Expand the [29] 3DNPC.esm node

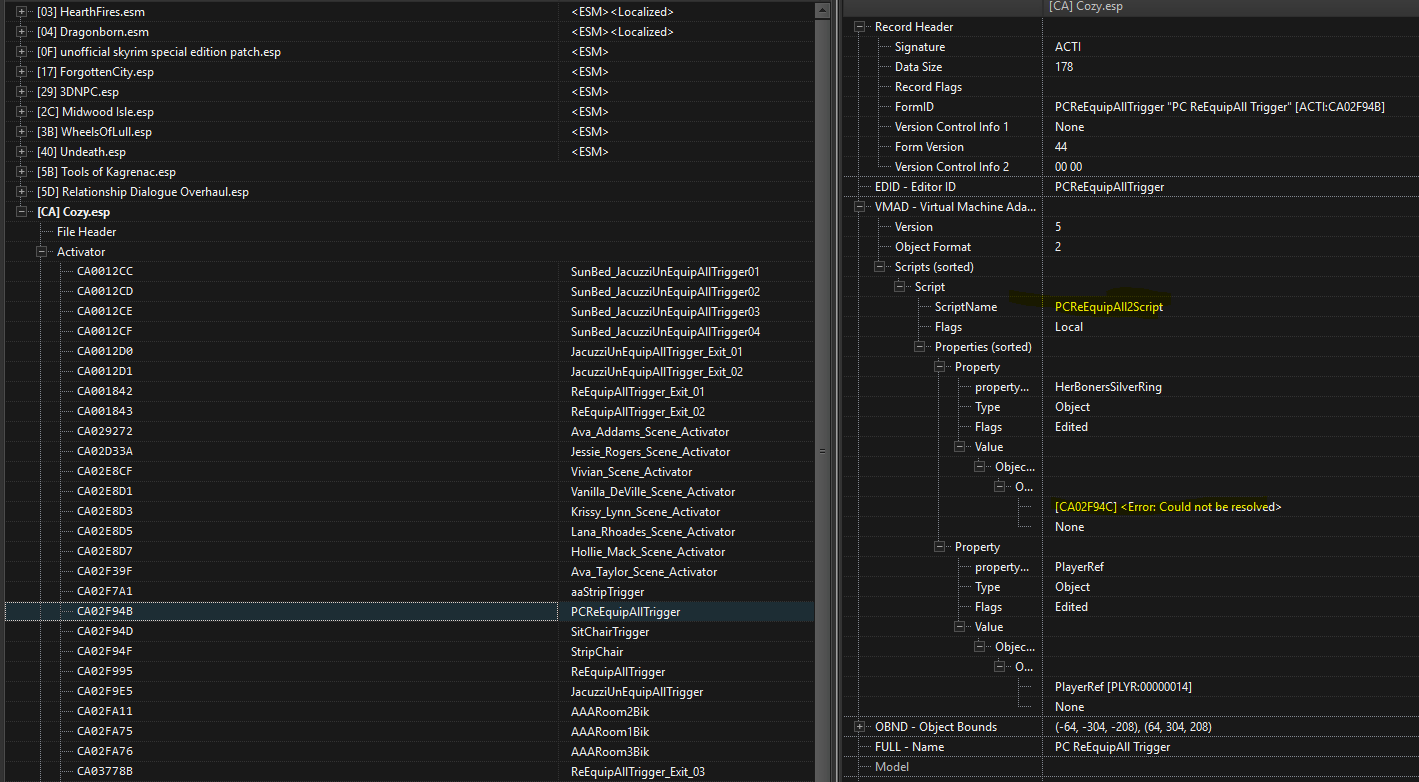click(x=22, y=92)
